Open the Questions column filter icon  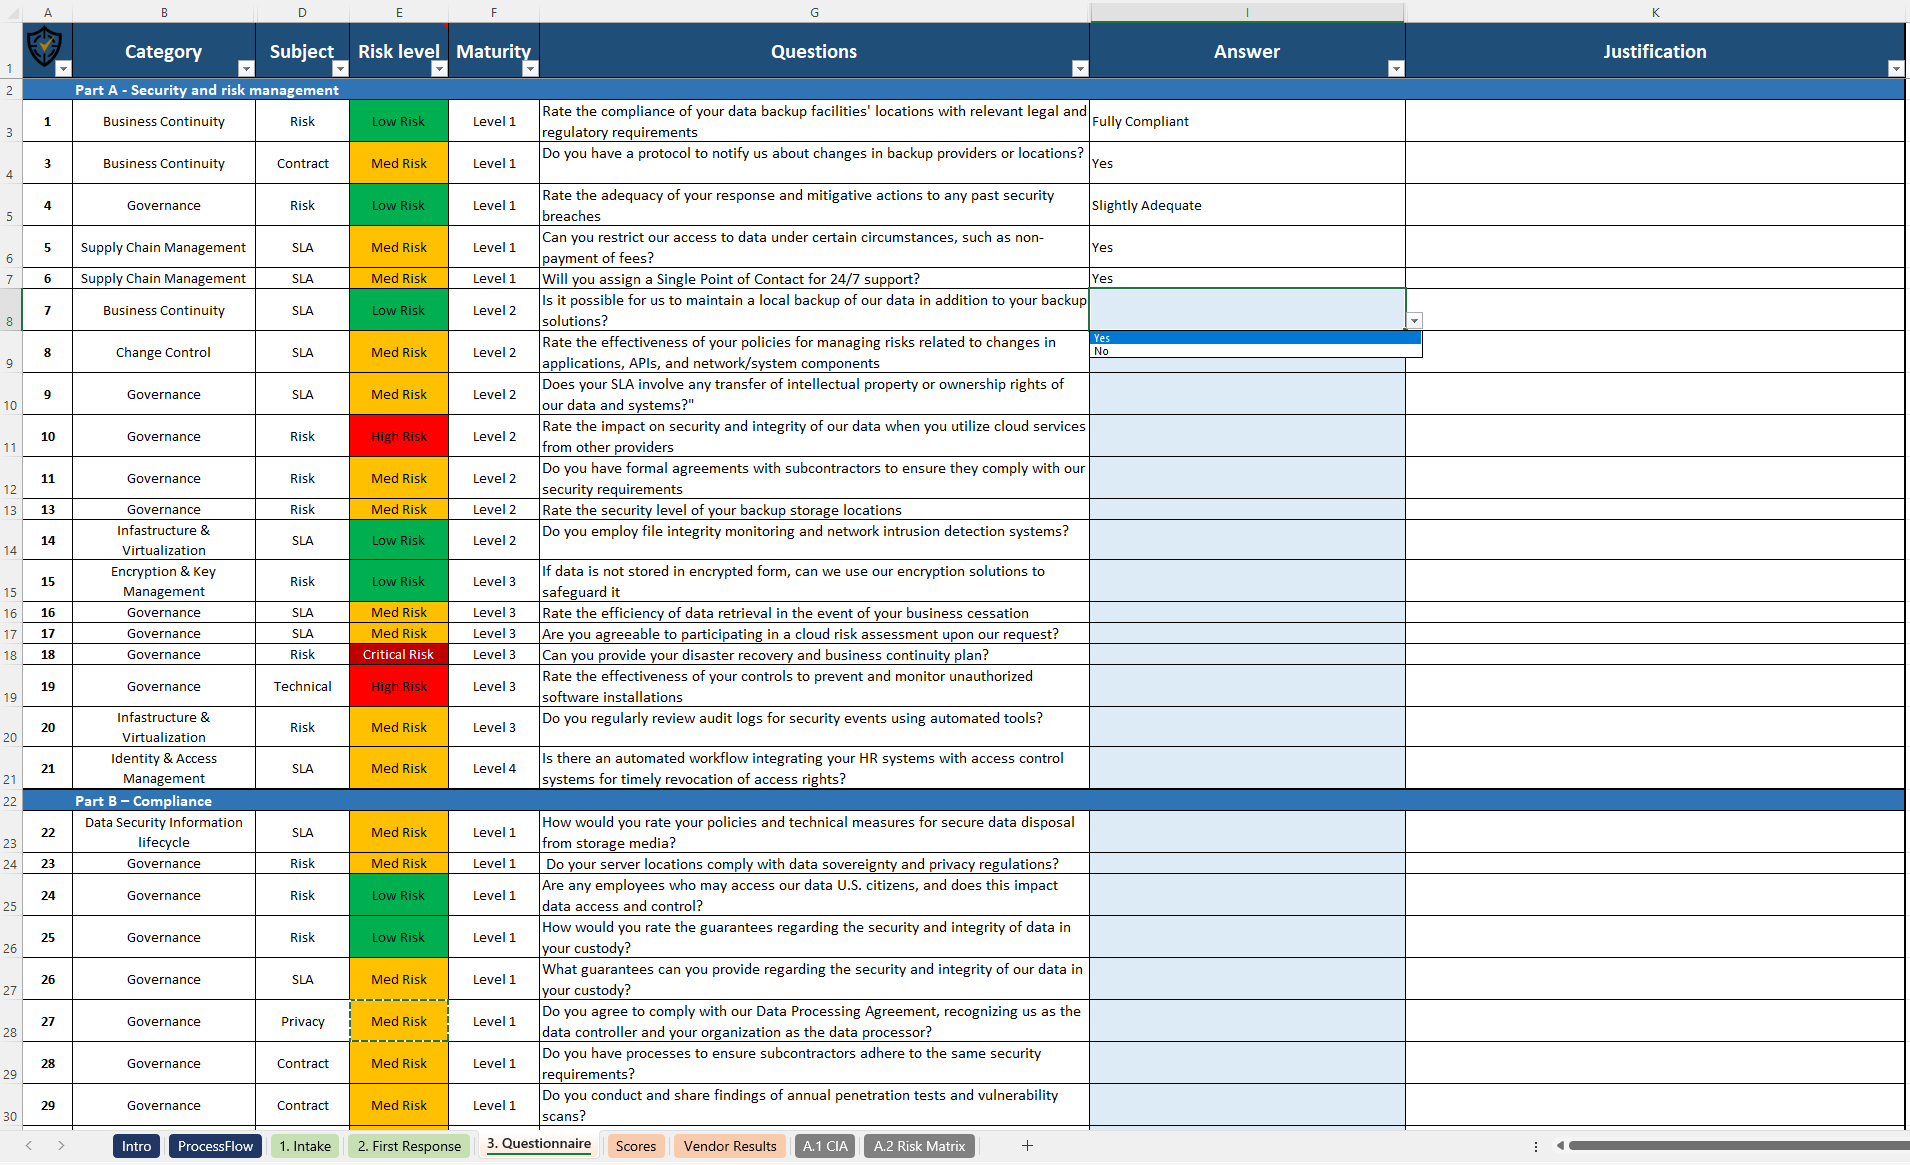tap(1080, 69)
